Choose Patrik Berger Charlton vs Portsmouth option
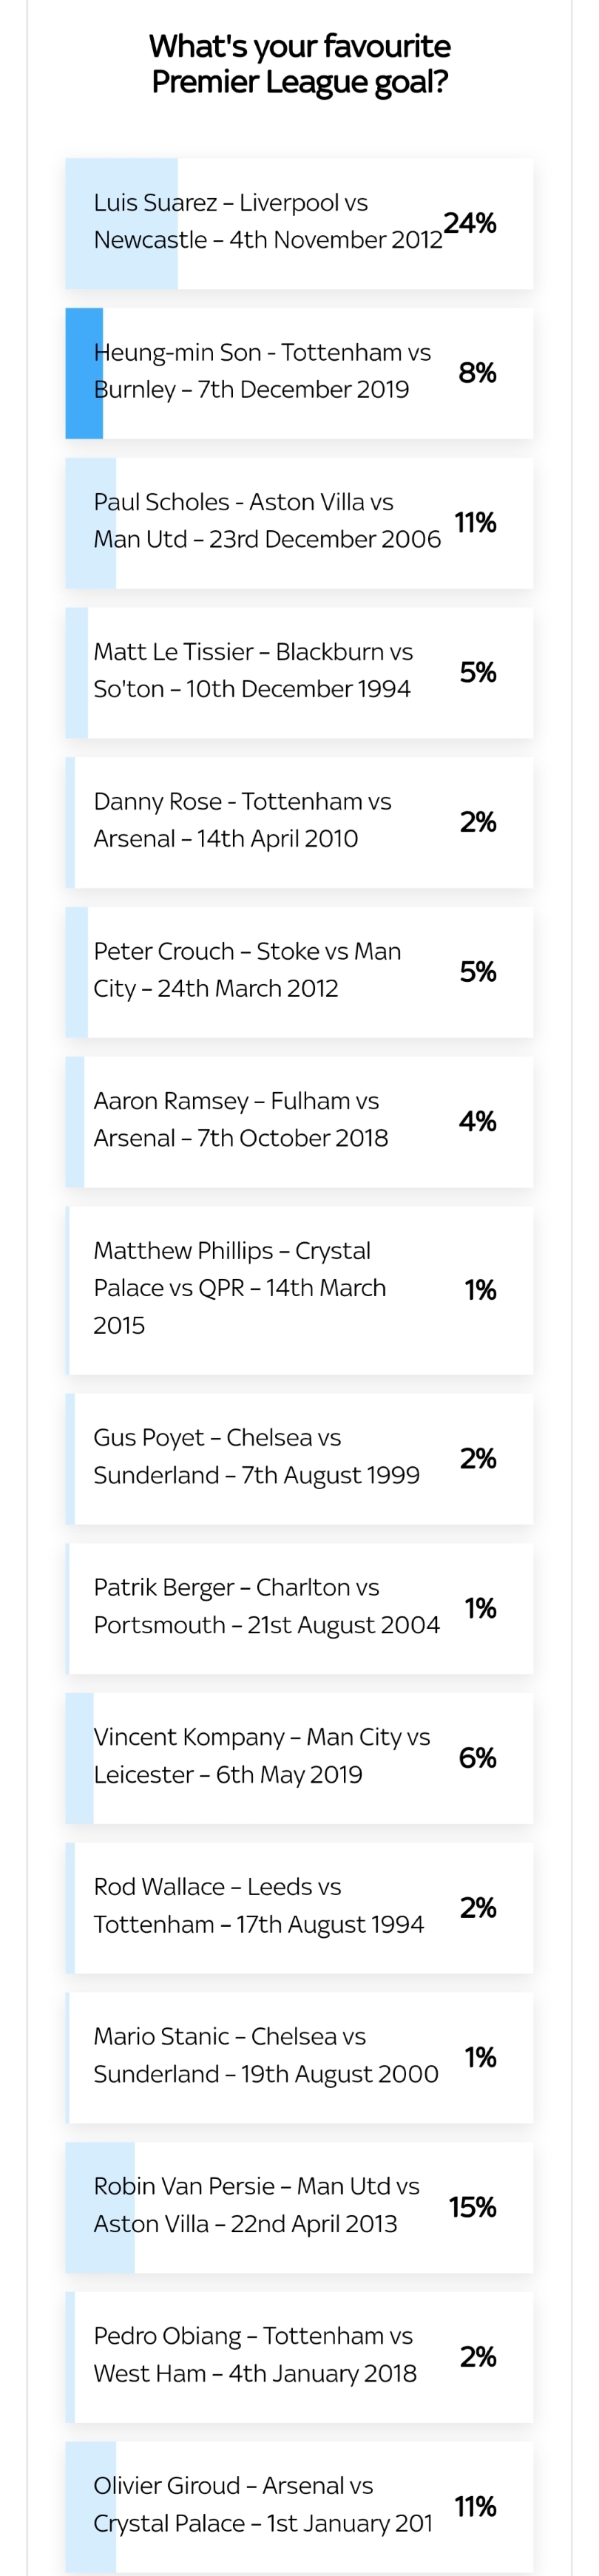Screen dimensions: 599x2576 (x=299, y=1608)
